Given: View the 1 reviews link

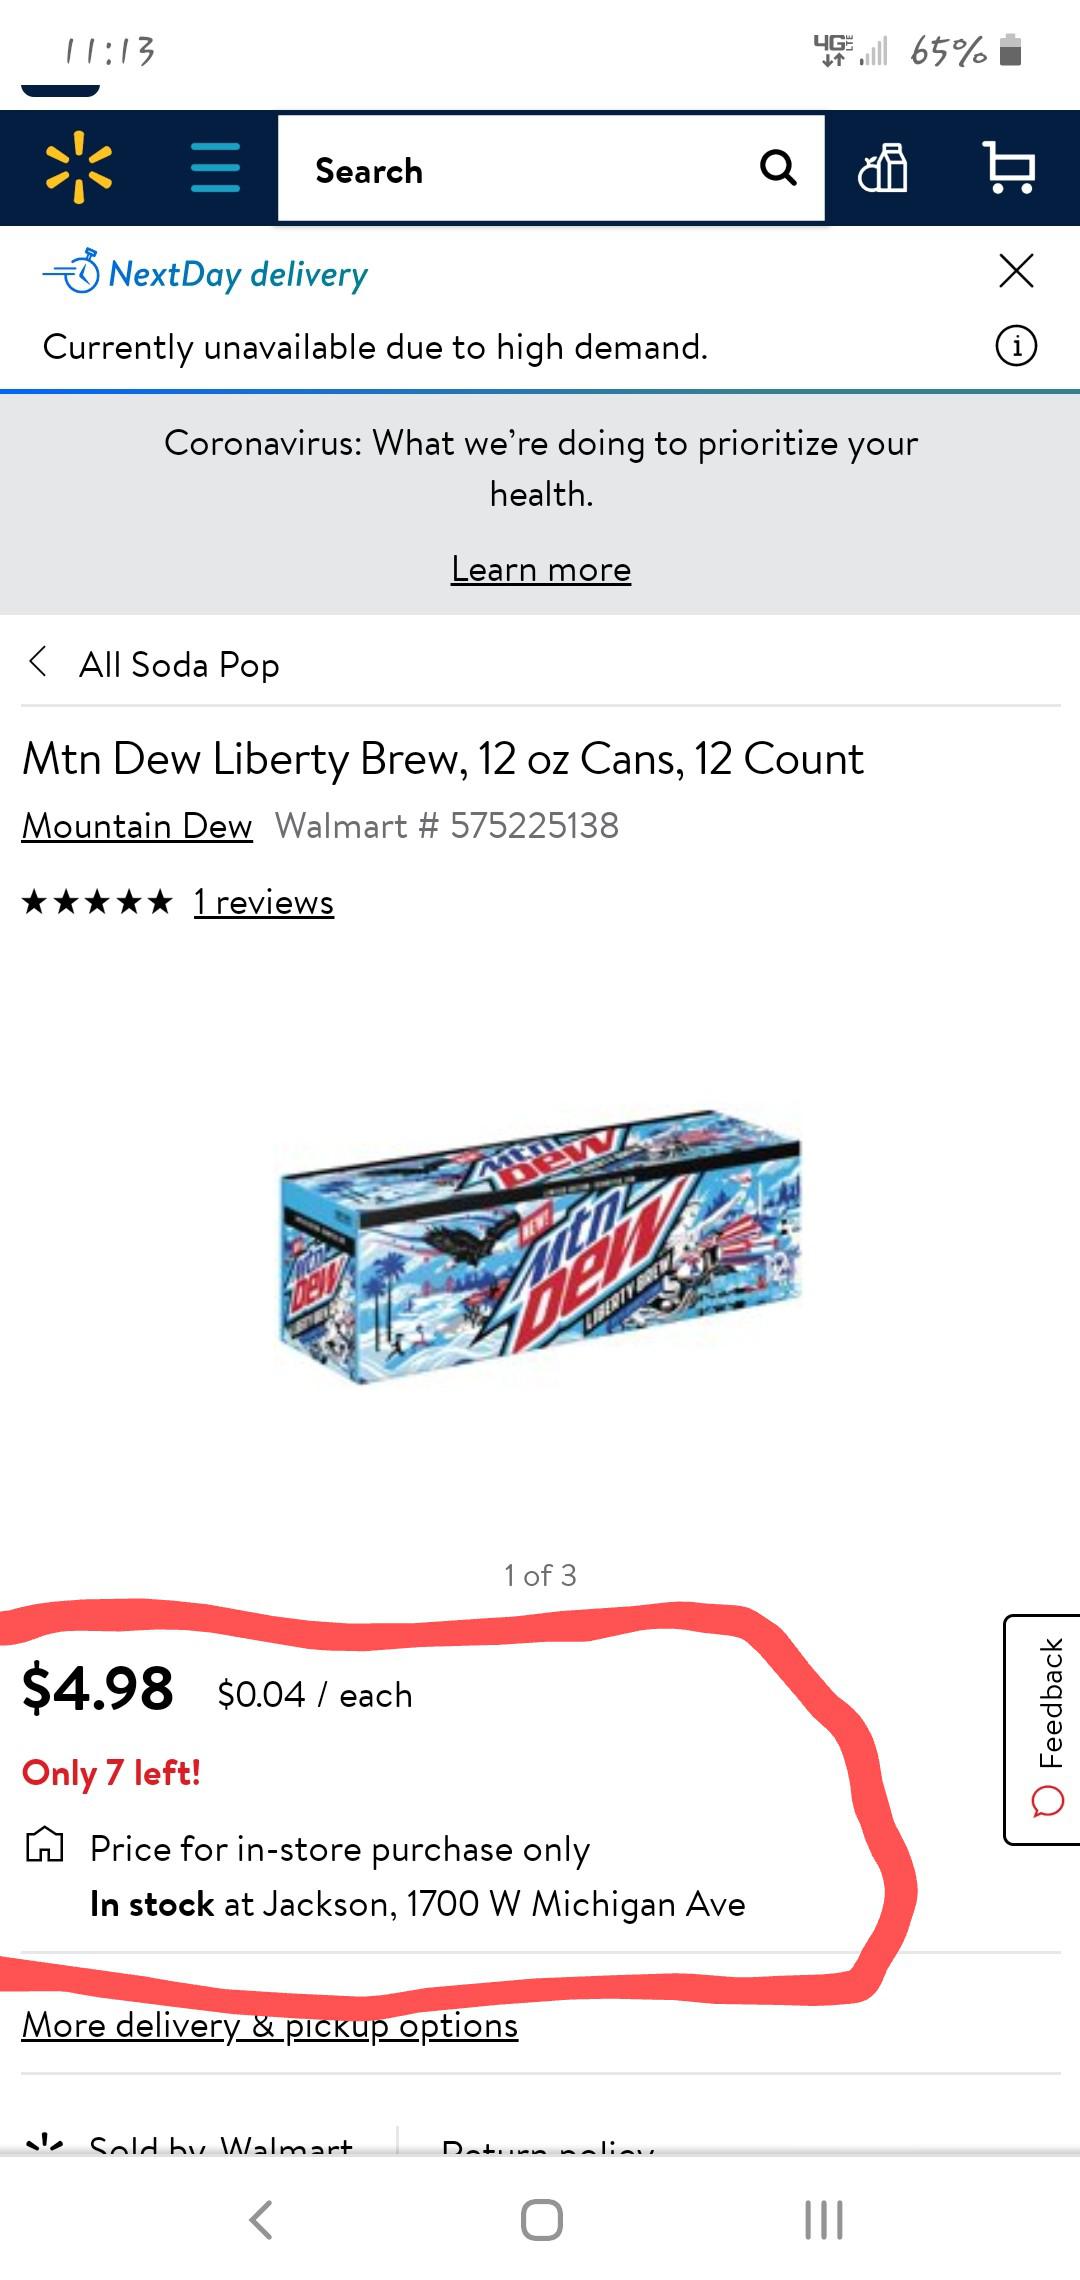Looking at the screenshot, I should (263, 901).
